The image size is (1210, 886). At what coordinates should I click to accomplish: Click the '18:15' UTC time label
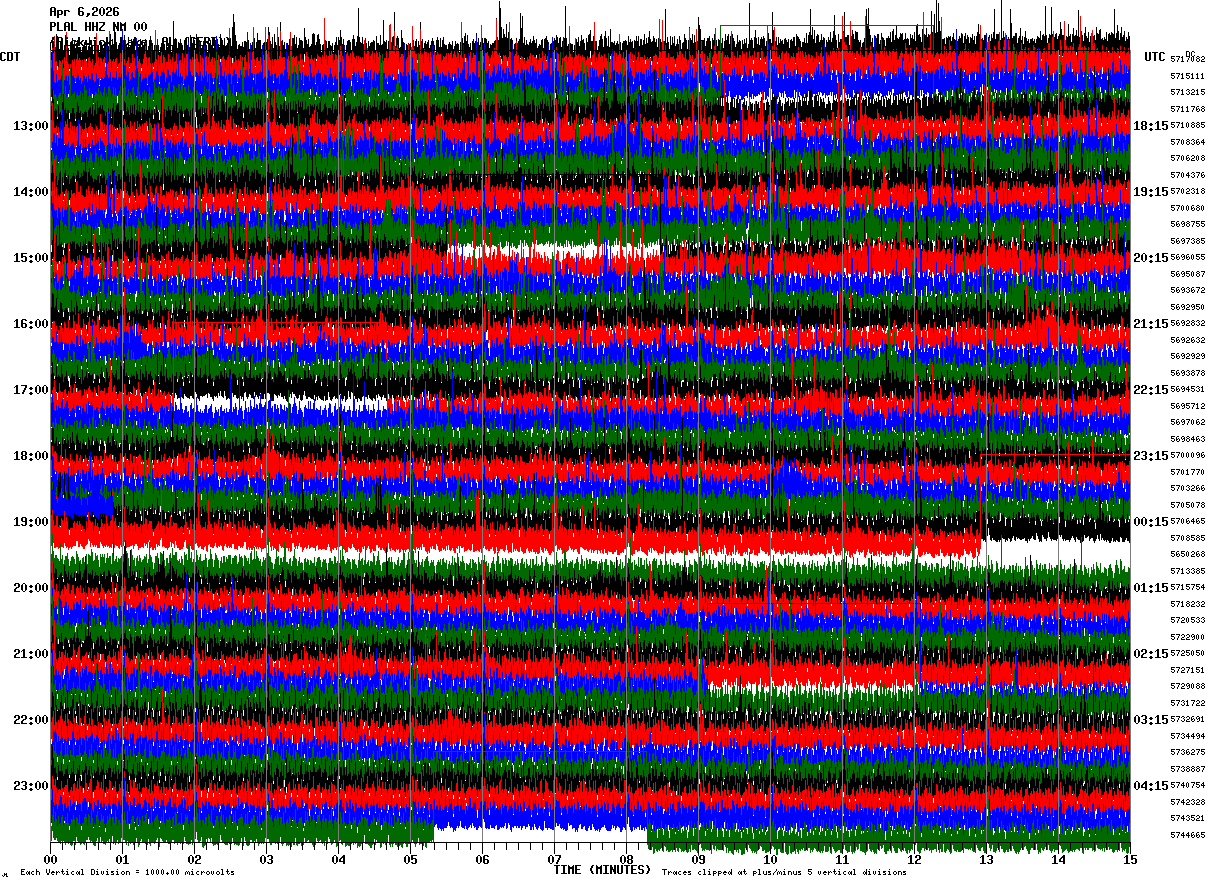[1150, 126]
